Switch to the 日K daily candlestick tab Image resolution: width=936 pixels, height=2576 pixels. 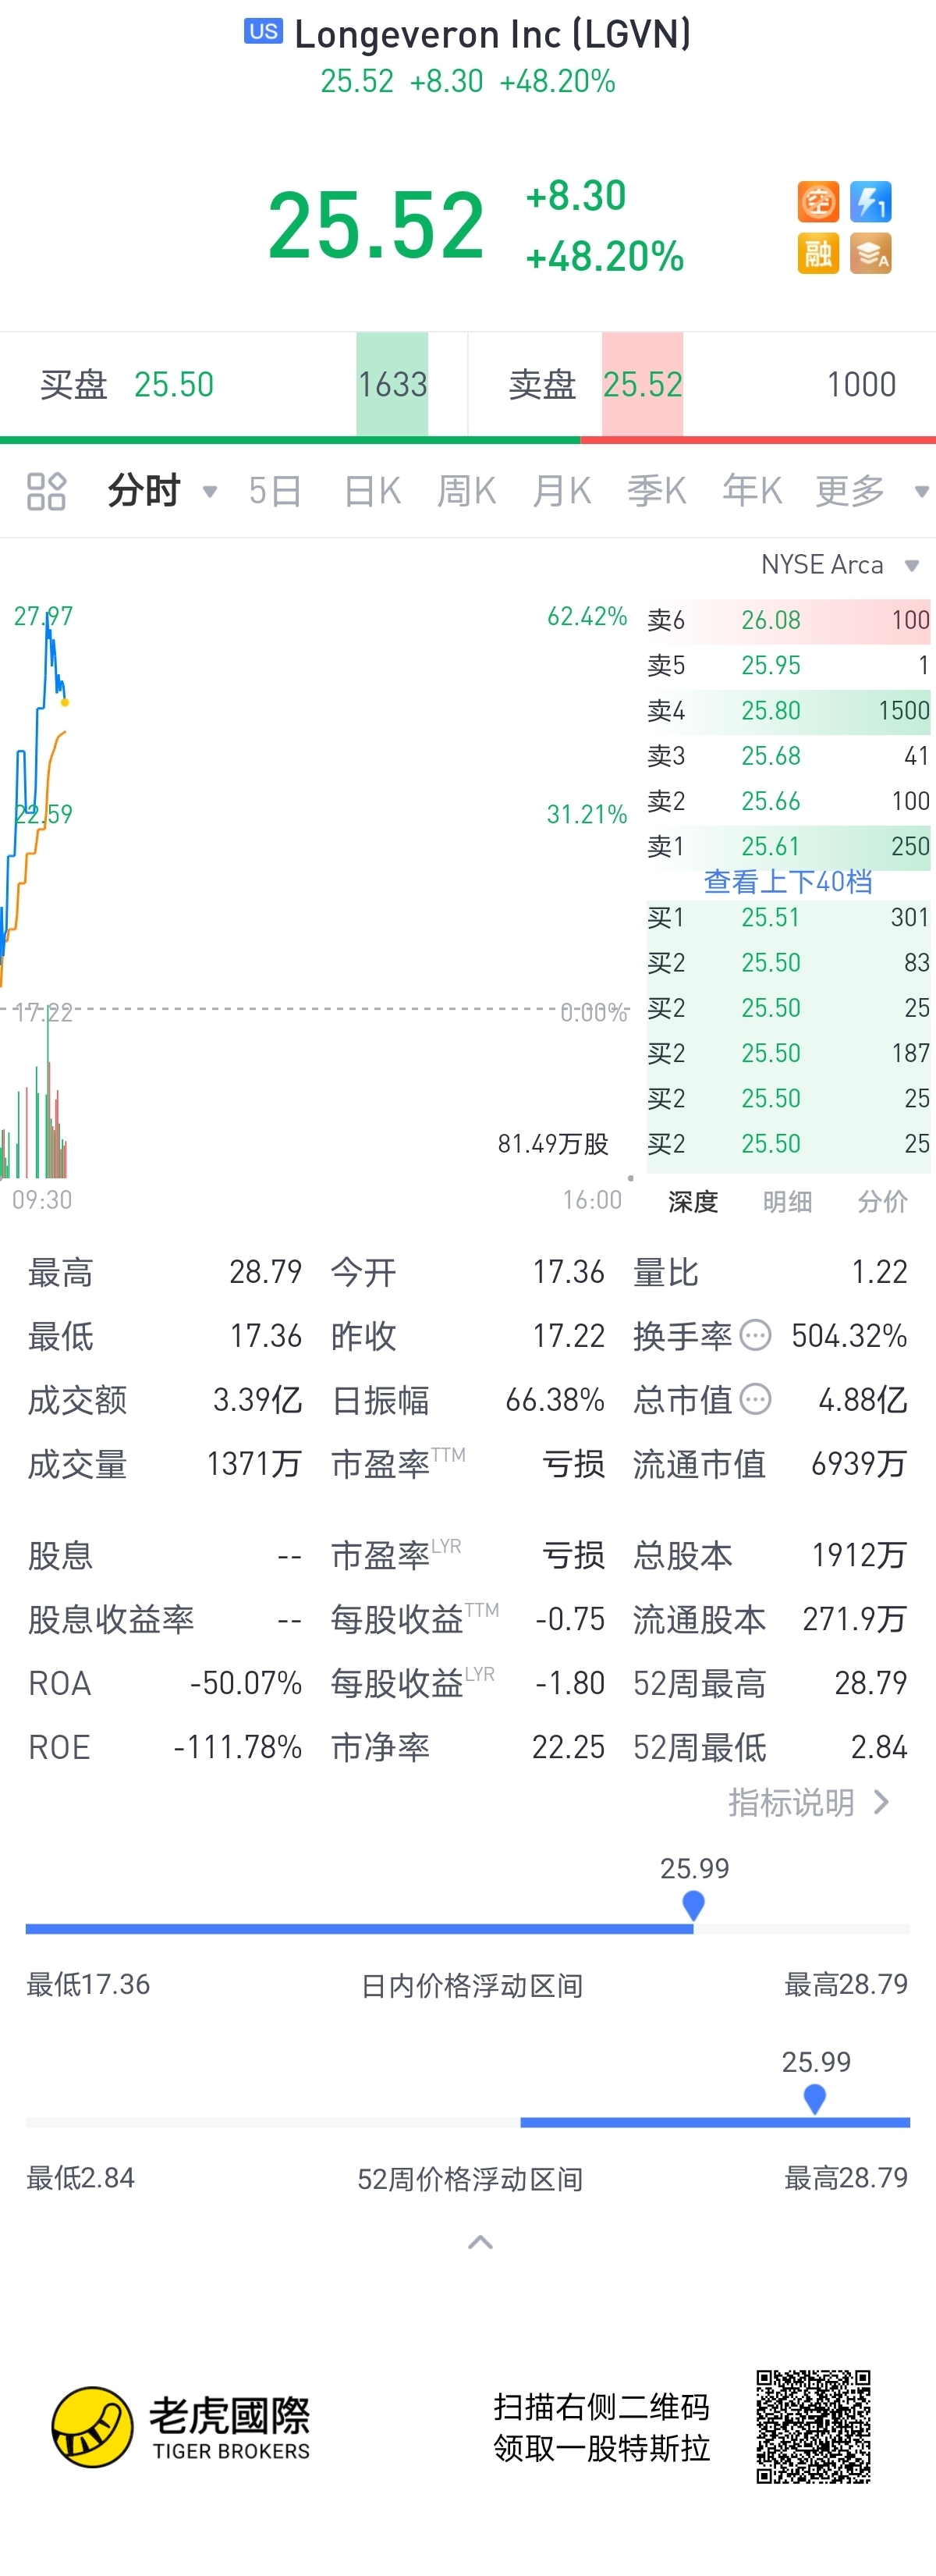(x=372, y=491)
